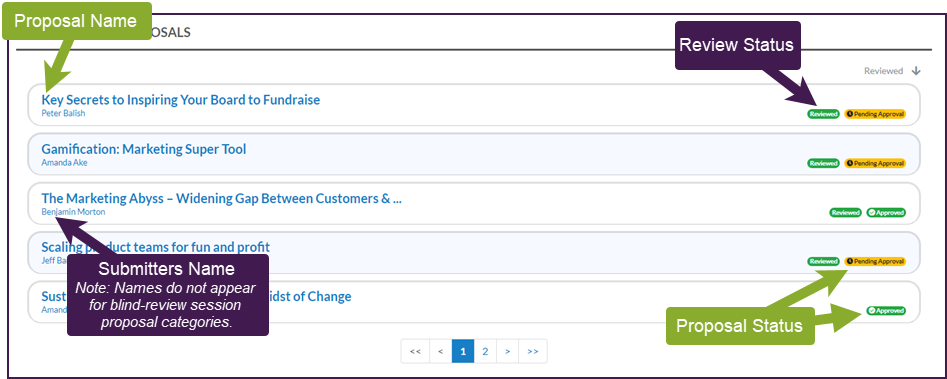Click submitter name Amanda Ake
Image resolution: width=947 pixels, height=379 pixels.
(x=65, y=162)
